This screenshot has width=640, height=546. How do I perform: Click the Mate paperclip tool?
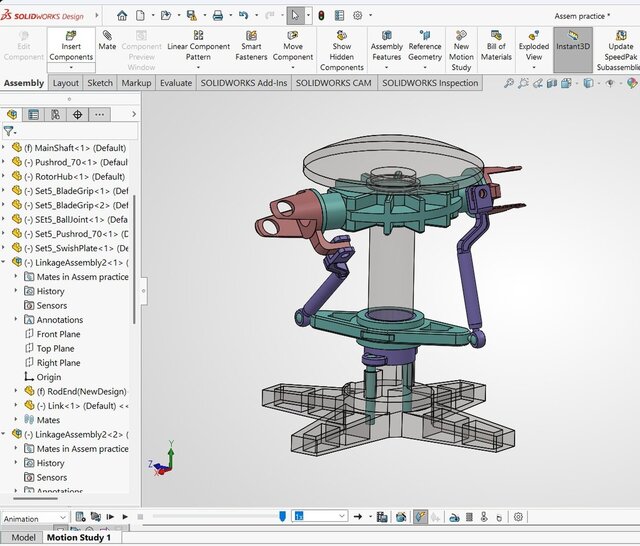[107, 41]
